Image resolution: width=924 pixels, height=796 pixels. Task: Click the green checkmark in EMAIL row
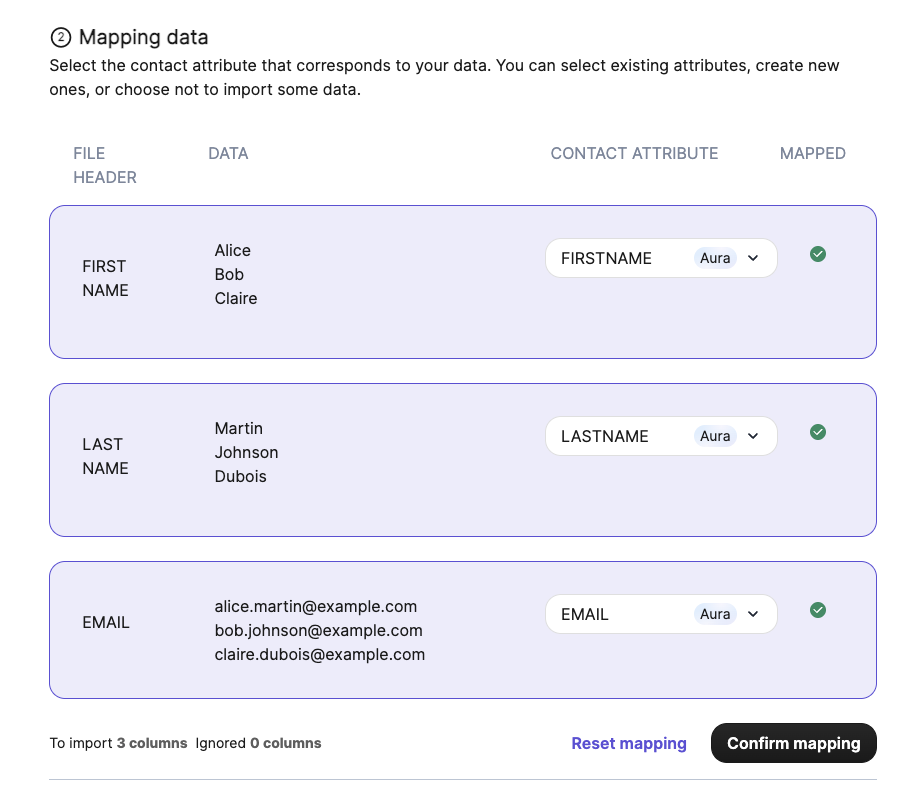pyautogui.click(x=817, y=610)
